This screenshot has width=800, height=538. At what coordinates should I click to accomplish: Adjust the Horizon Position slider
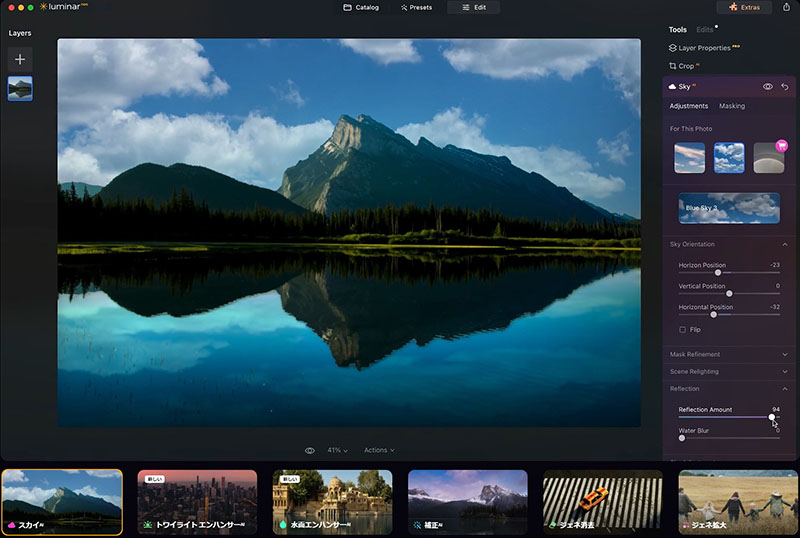[x=718, y=273]
